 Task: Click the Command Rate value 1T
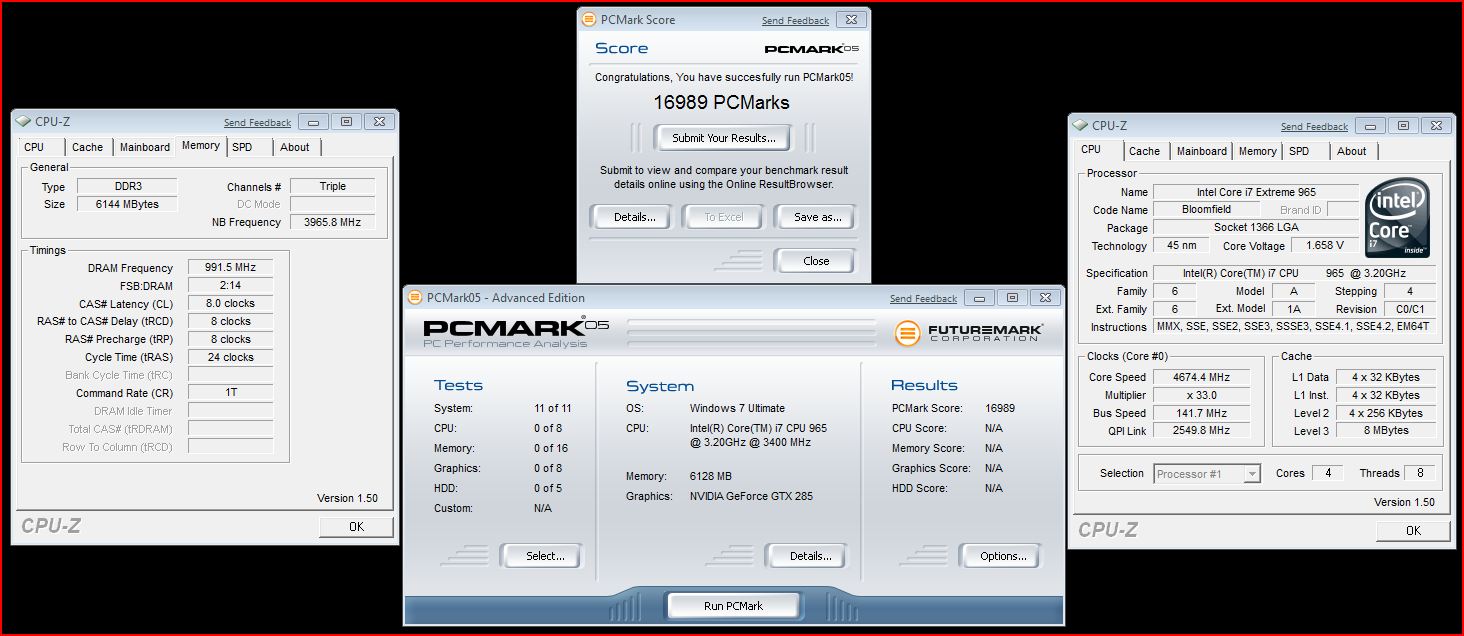tap(230, 393)
